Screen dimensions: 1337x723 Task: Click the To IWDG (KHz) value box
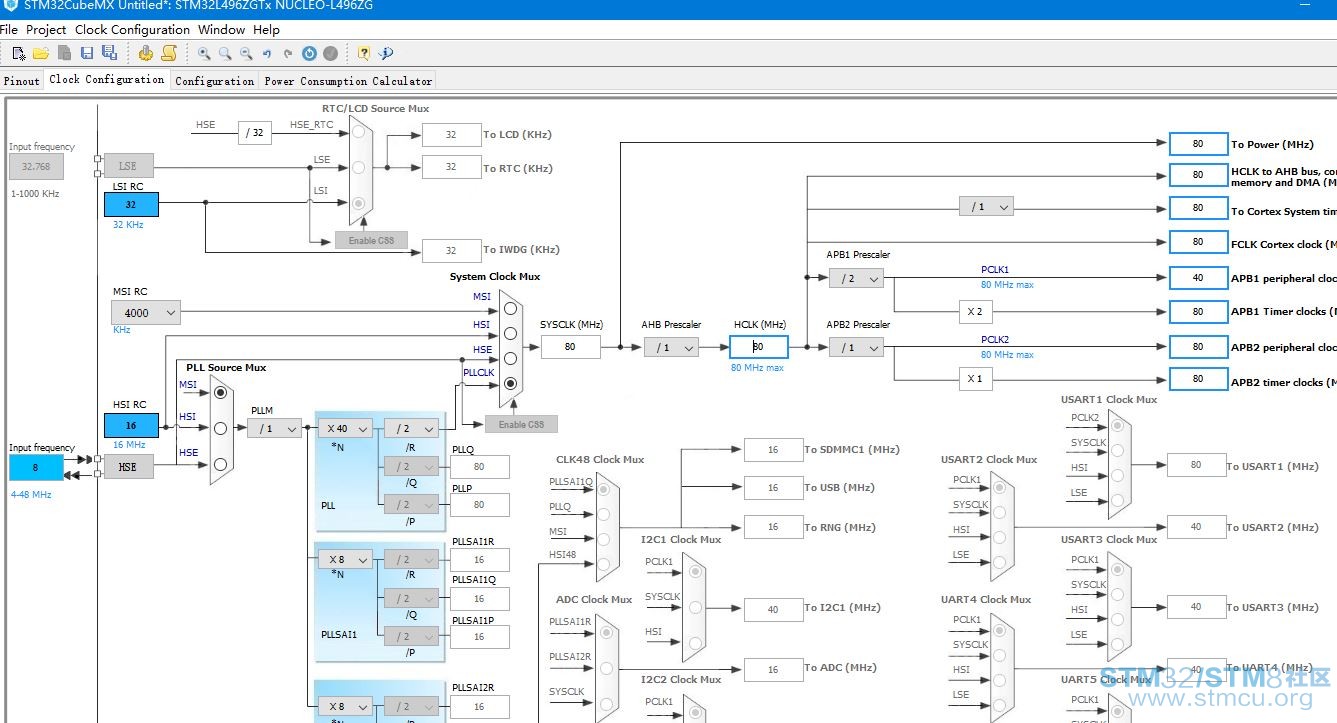pyautogui.click(x=451, y=251)
